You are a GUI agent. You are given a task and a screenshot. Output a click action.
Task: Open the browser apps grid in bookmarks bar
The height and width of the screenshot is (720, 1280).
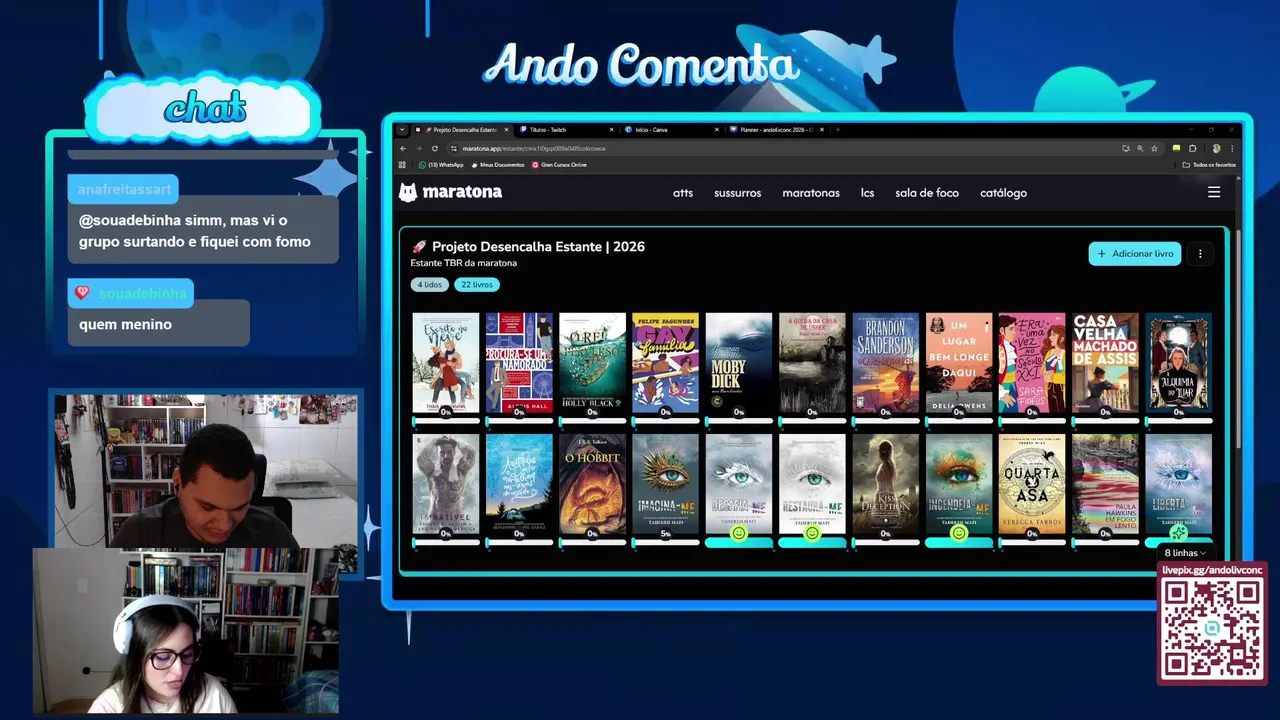click(x=403, y=165)
